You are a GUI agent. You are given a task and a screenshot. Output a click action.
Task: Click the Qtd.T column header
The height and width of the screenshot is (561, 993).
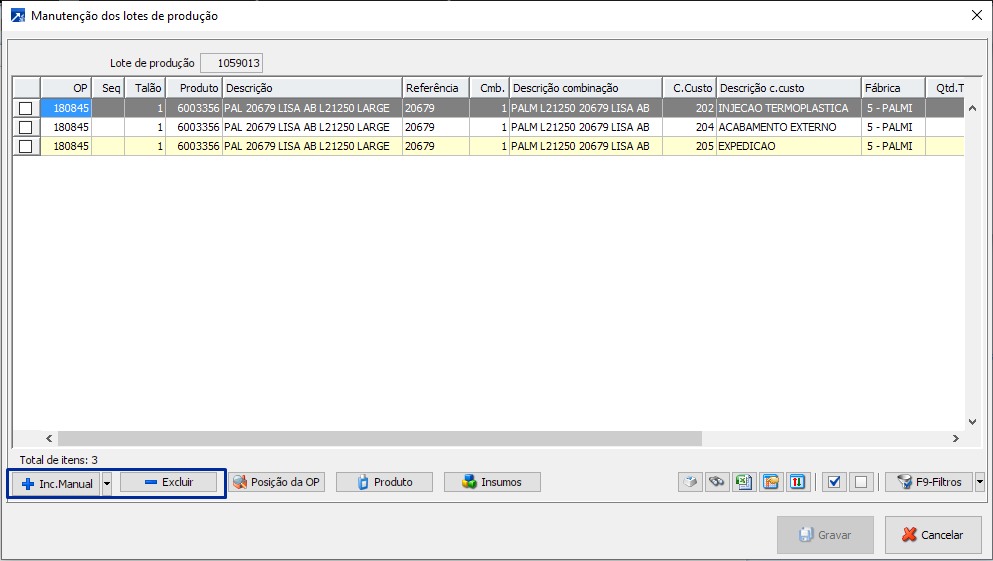(x=946, y=88)
